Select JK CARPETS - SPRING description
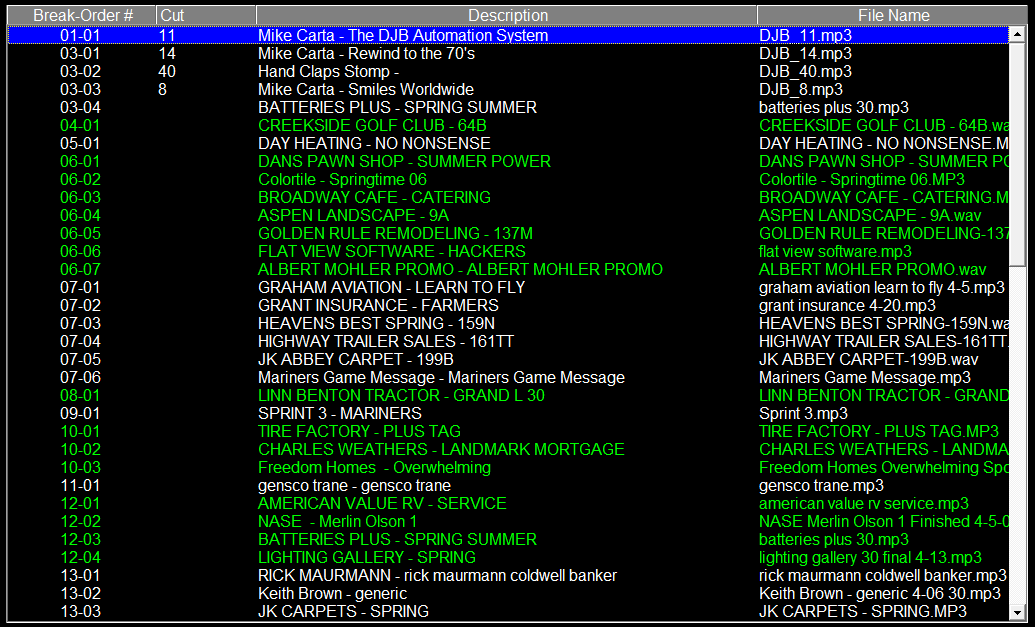Screen dimensions: 1035x627 click(343, 610)
